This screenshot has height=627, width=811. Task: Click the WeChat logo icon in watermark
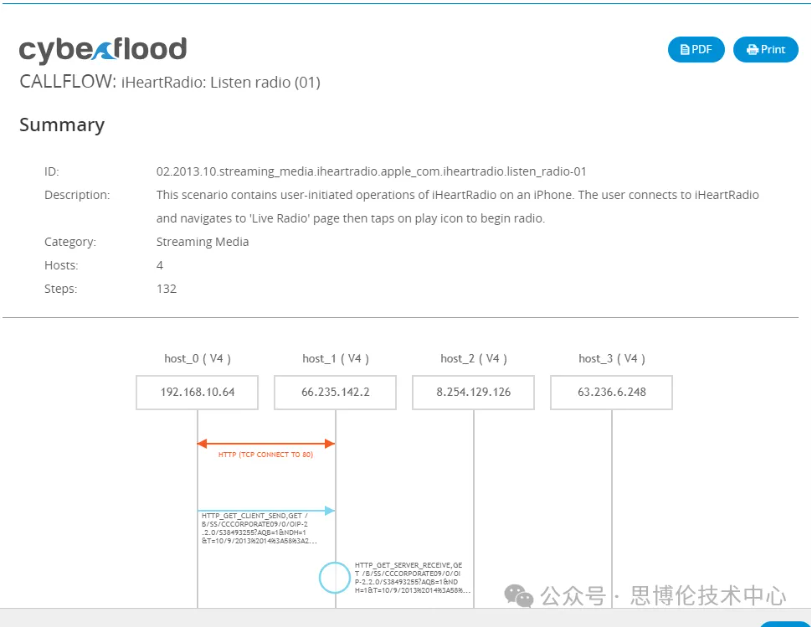point(519,596)
